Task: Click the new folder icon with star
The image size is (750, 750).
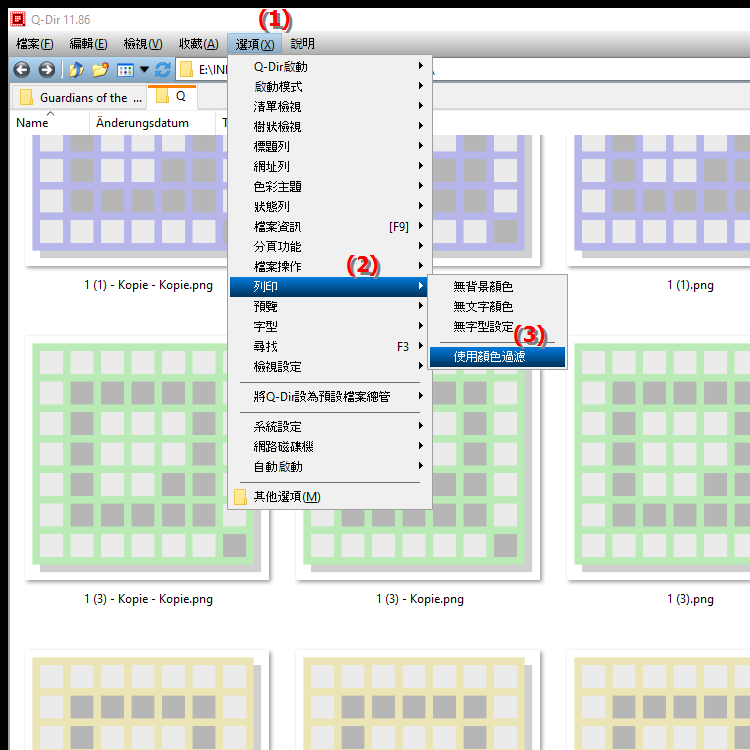Action: point(100,70)
